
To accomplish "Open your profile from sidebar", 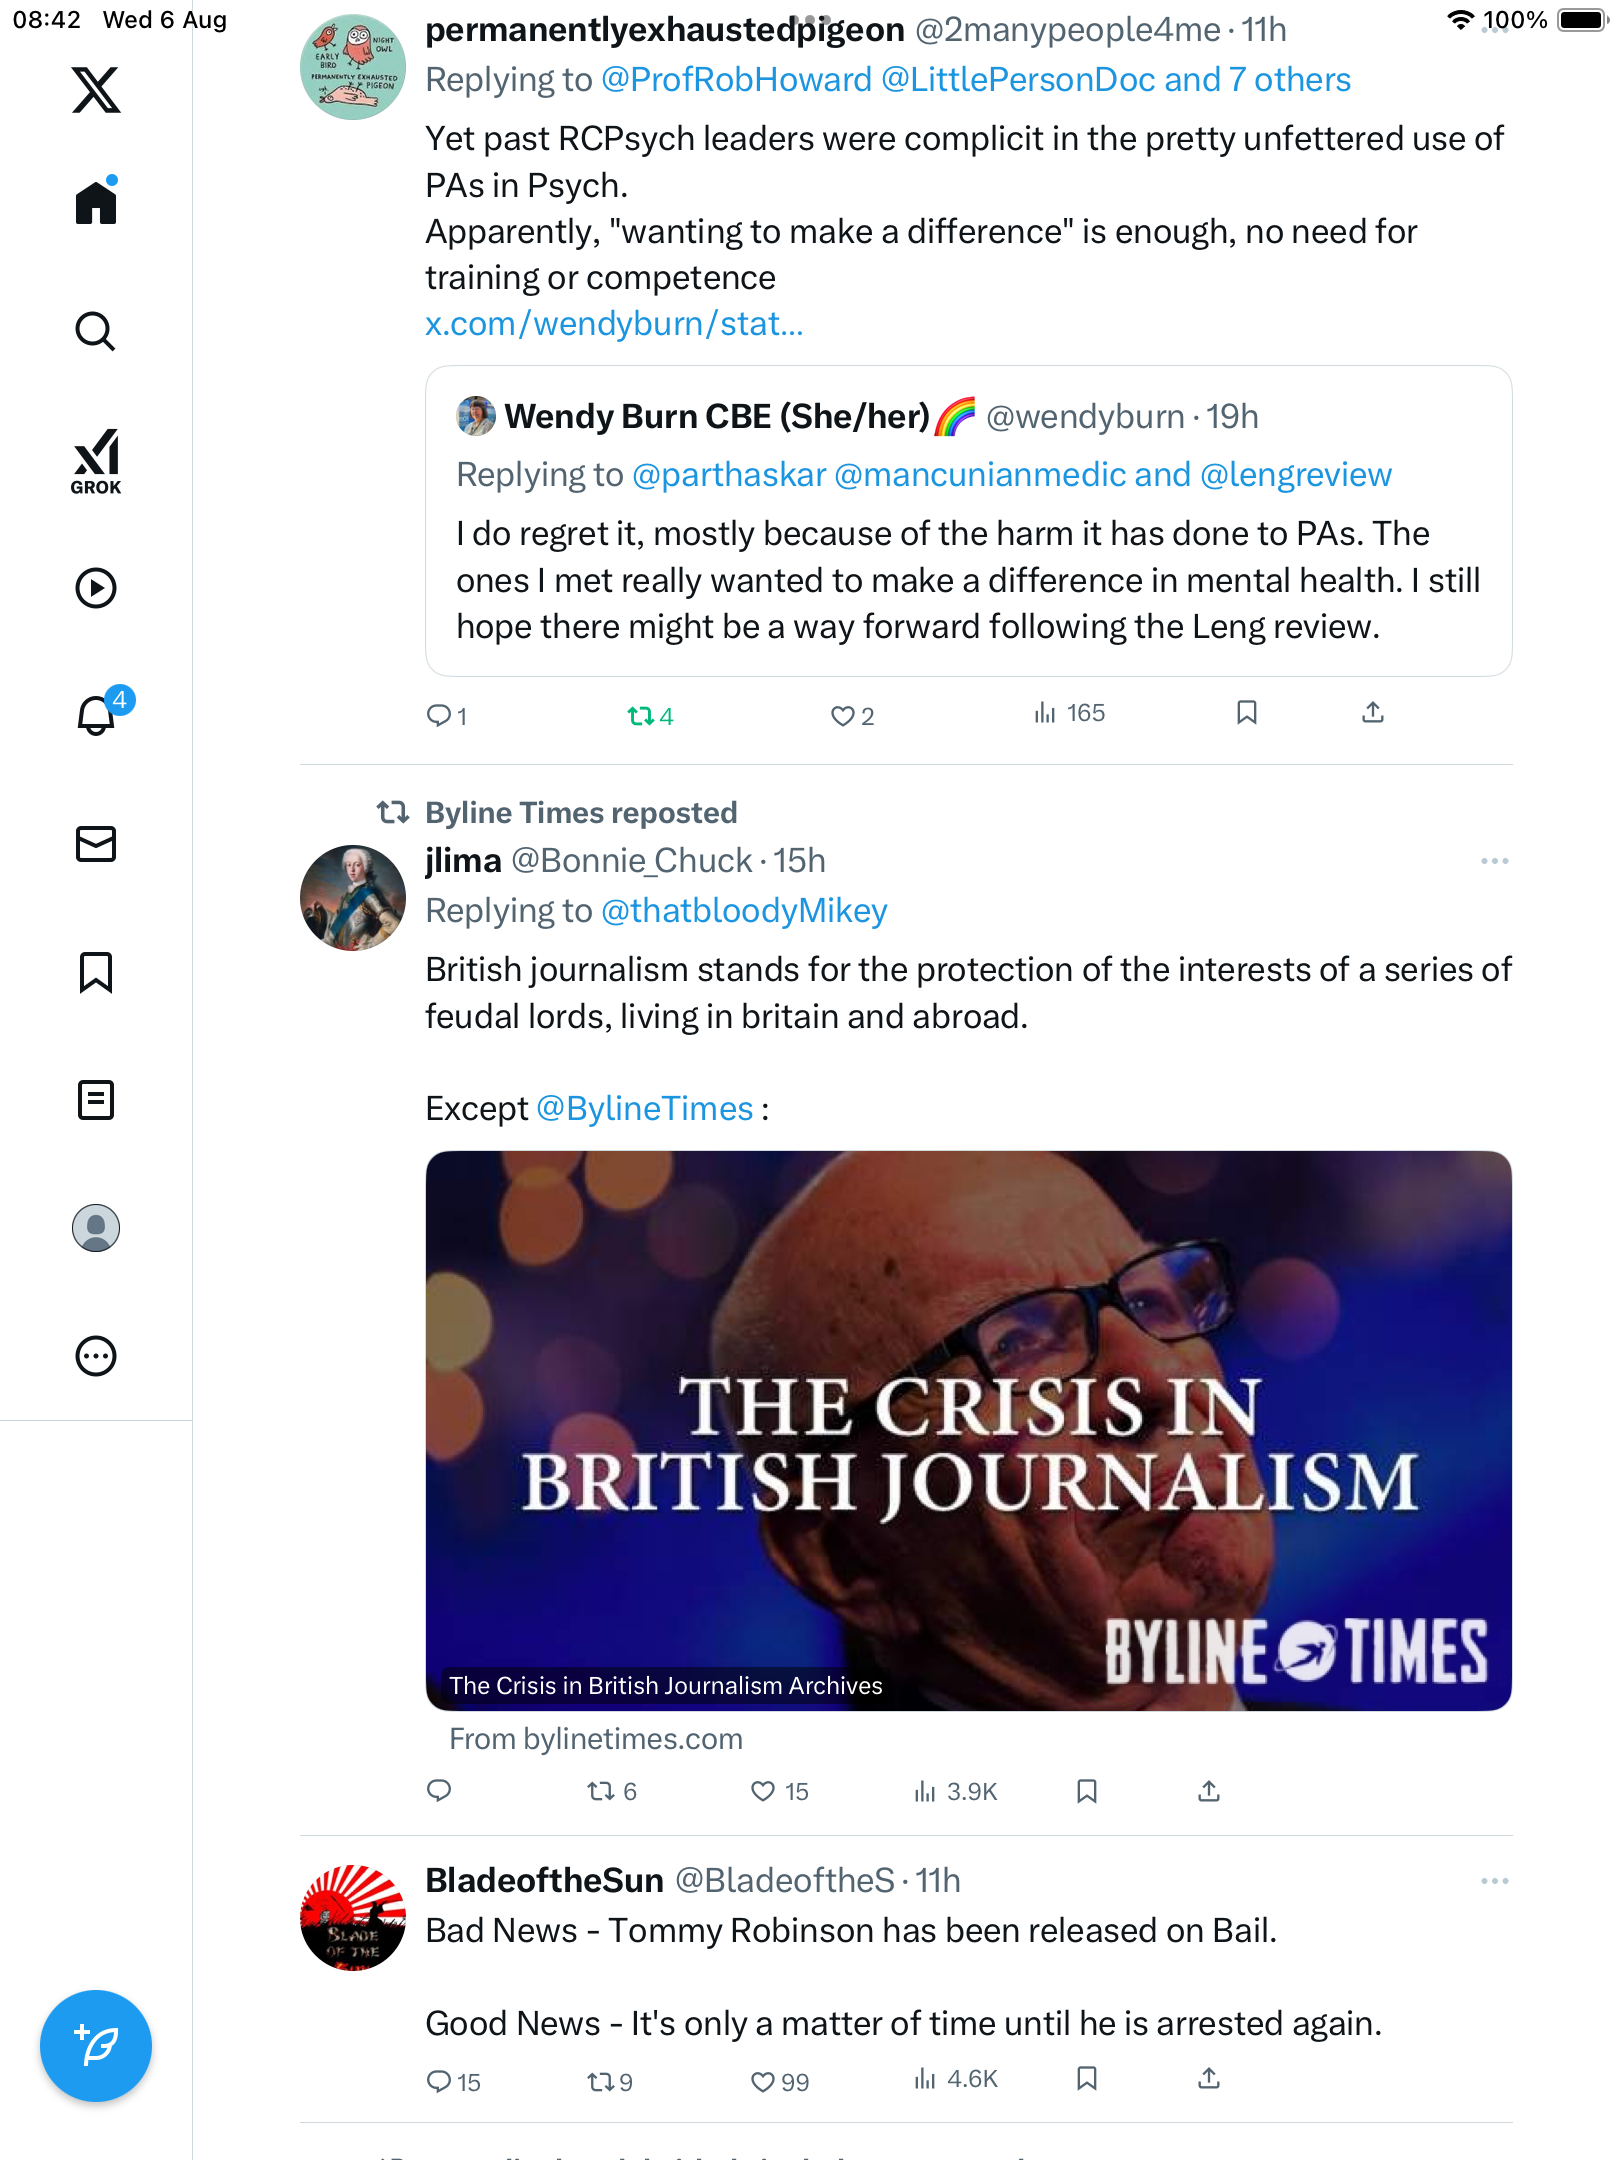I will 96,1228.
